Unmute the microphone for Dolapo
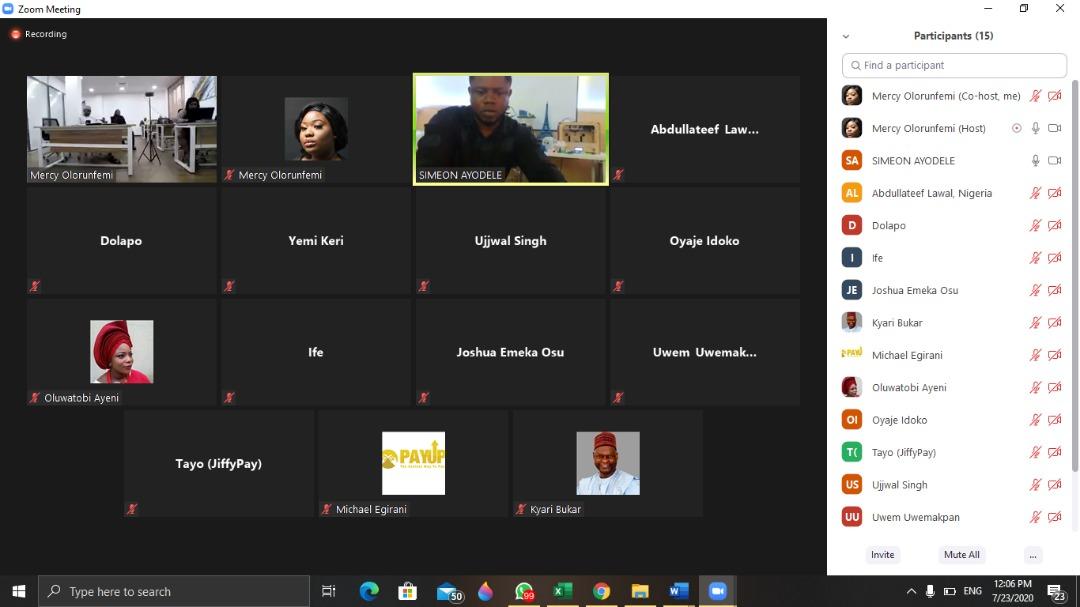This screenshot has height=607, width=1080. pyautogui.click(x=1035, y=225)
